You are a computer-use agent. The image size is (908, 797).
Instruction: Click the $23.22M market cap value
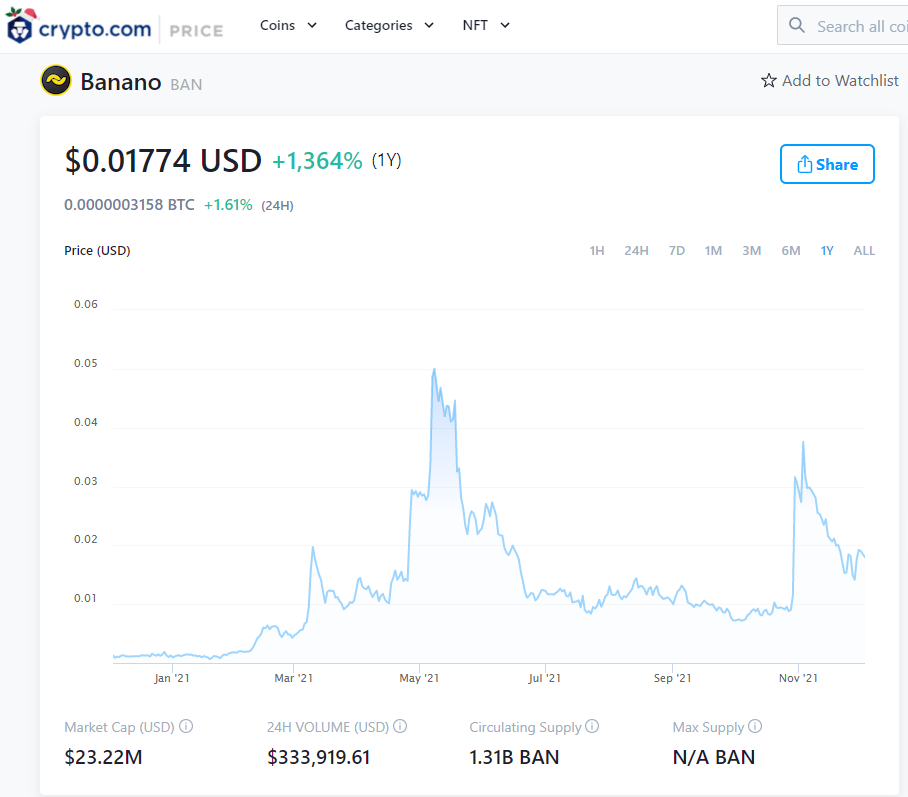(x=103, y=757)
